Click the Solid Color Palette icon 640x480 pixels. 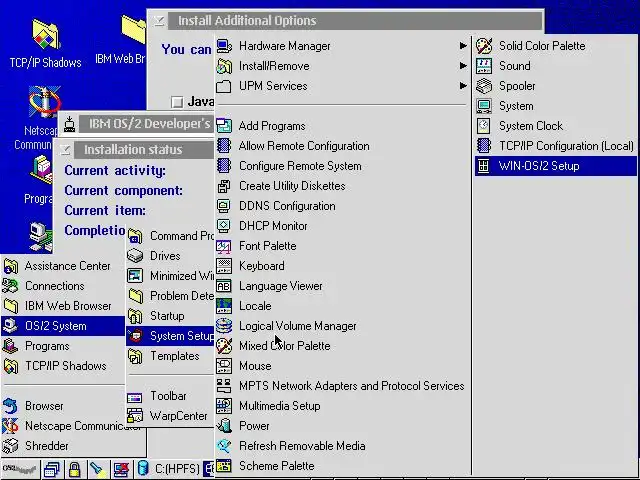click(x=484, y=46)
